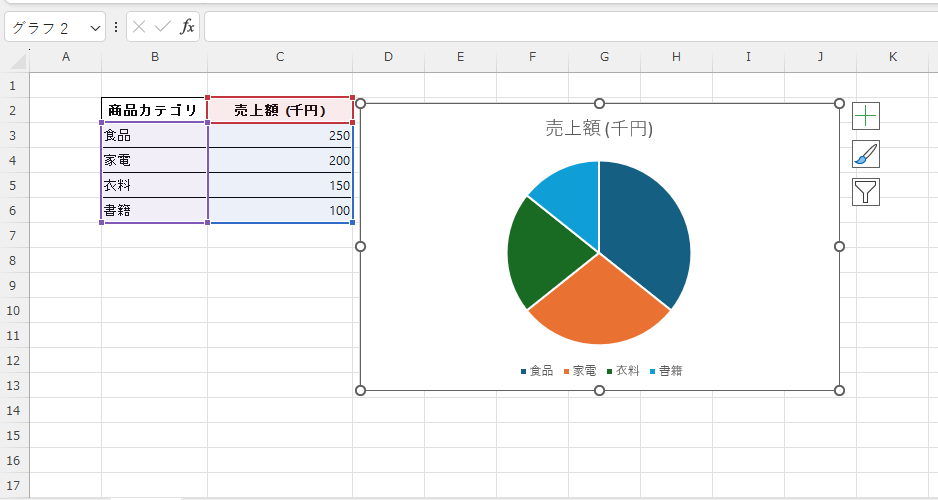This screenshot has height=500, width=938.
Task: Select row 17 header
Action: point(13,486)
